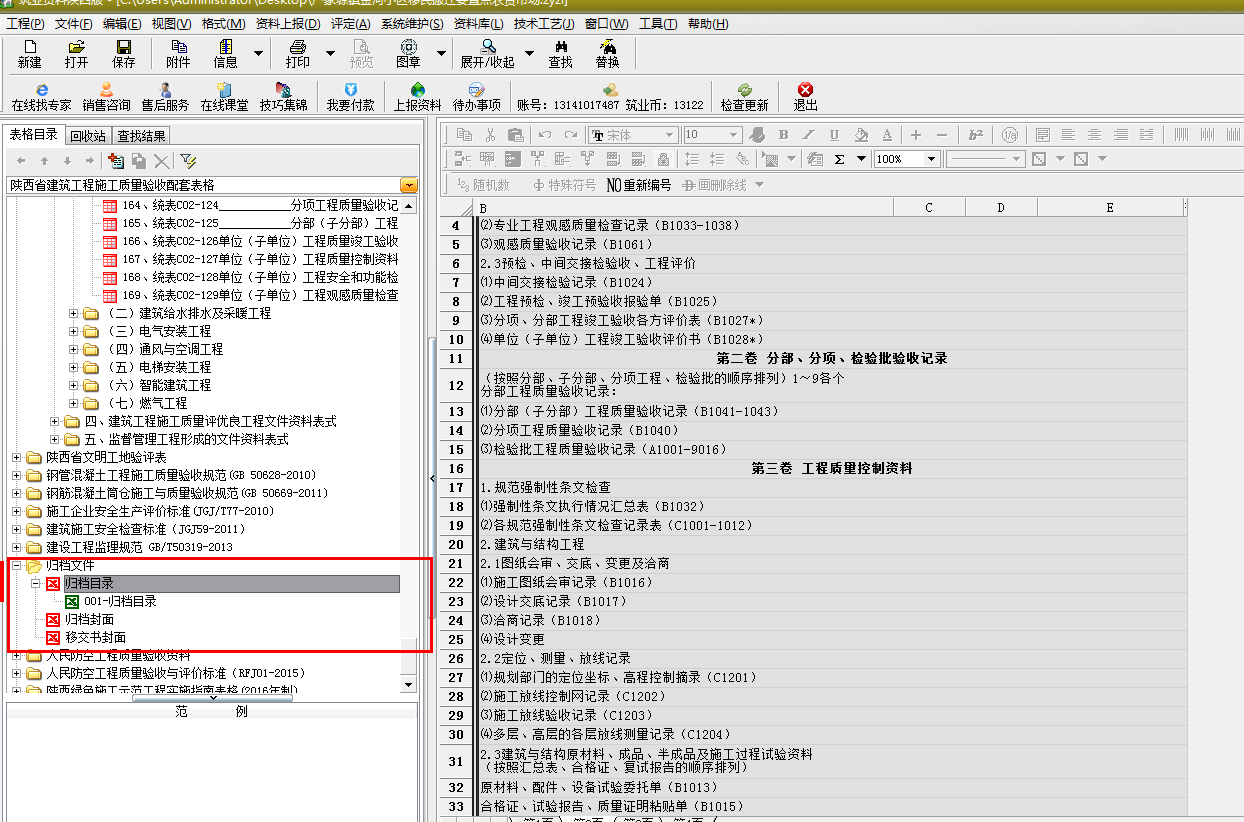Open the 100% zoom dropdown
1244x822 pixels.
click(931, 159)
